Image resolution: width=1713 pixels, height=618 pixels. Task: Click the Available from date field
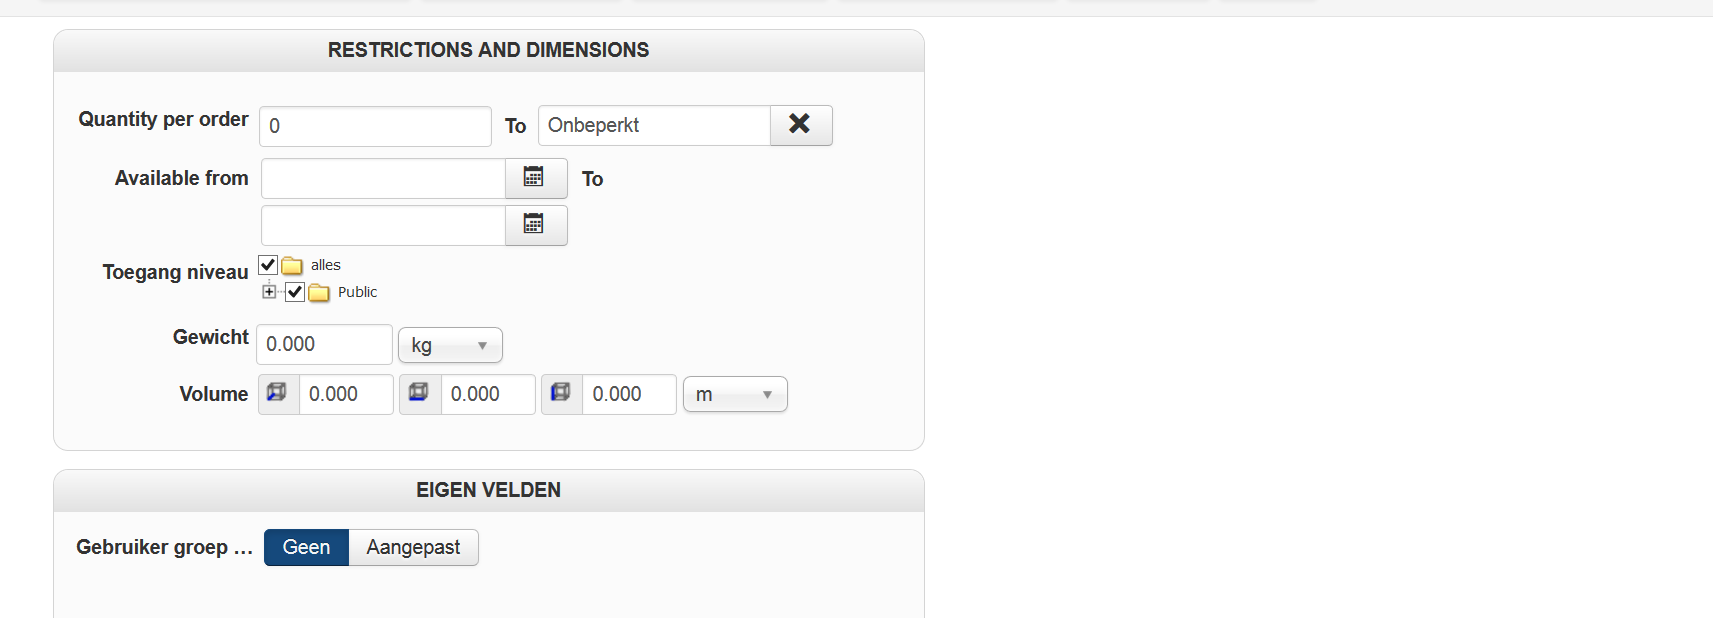coord(383,178)
